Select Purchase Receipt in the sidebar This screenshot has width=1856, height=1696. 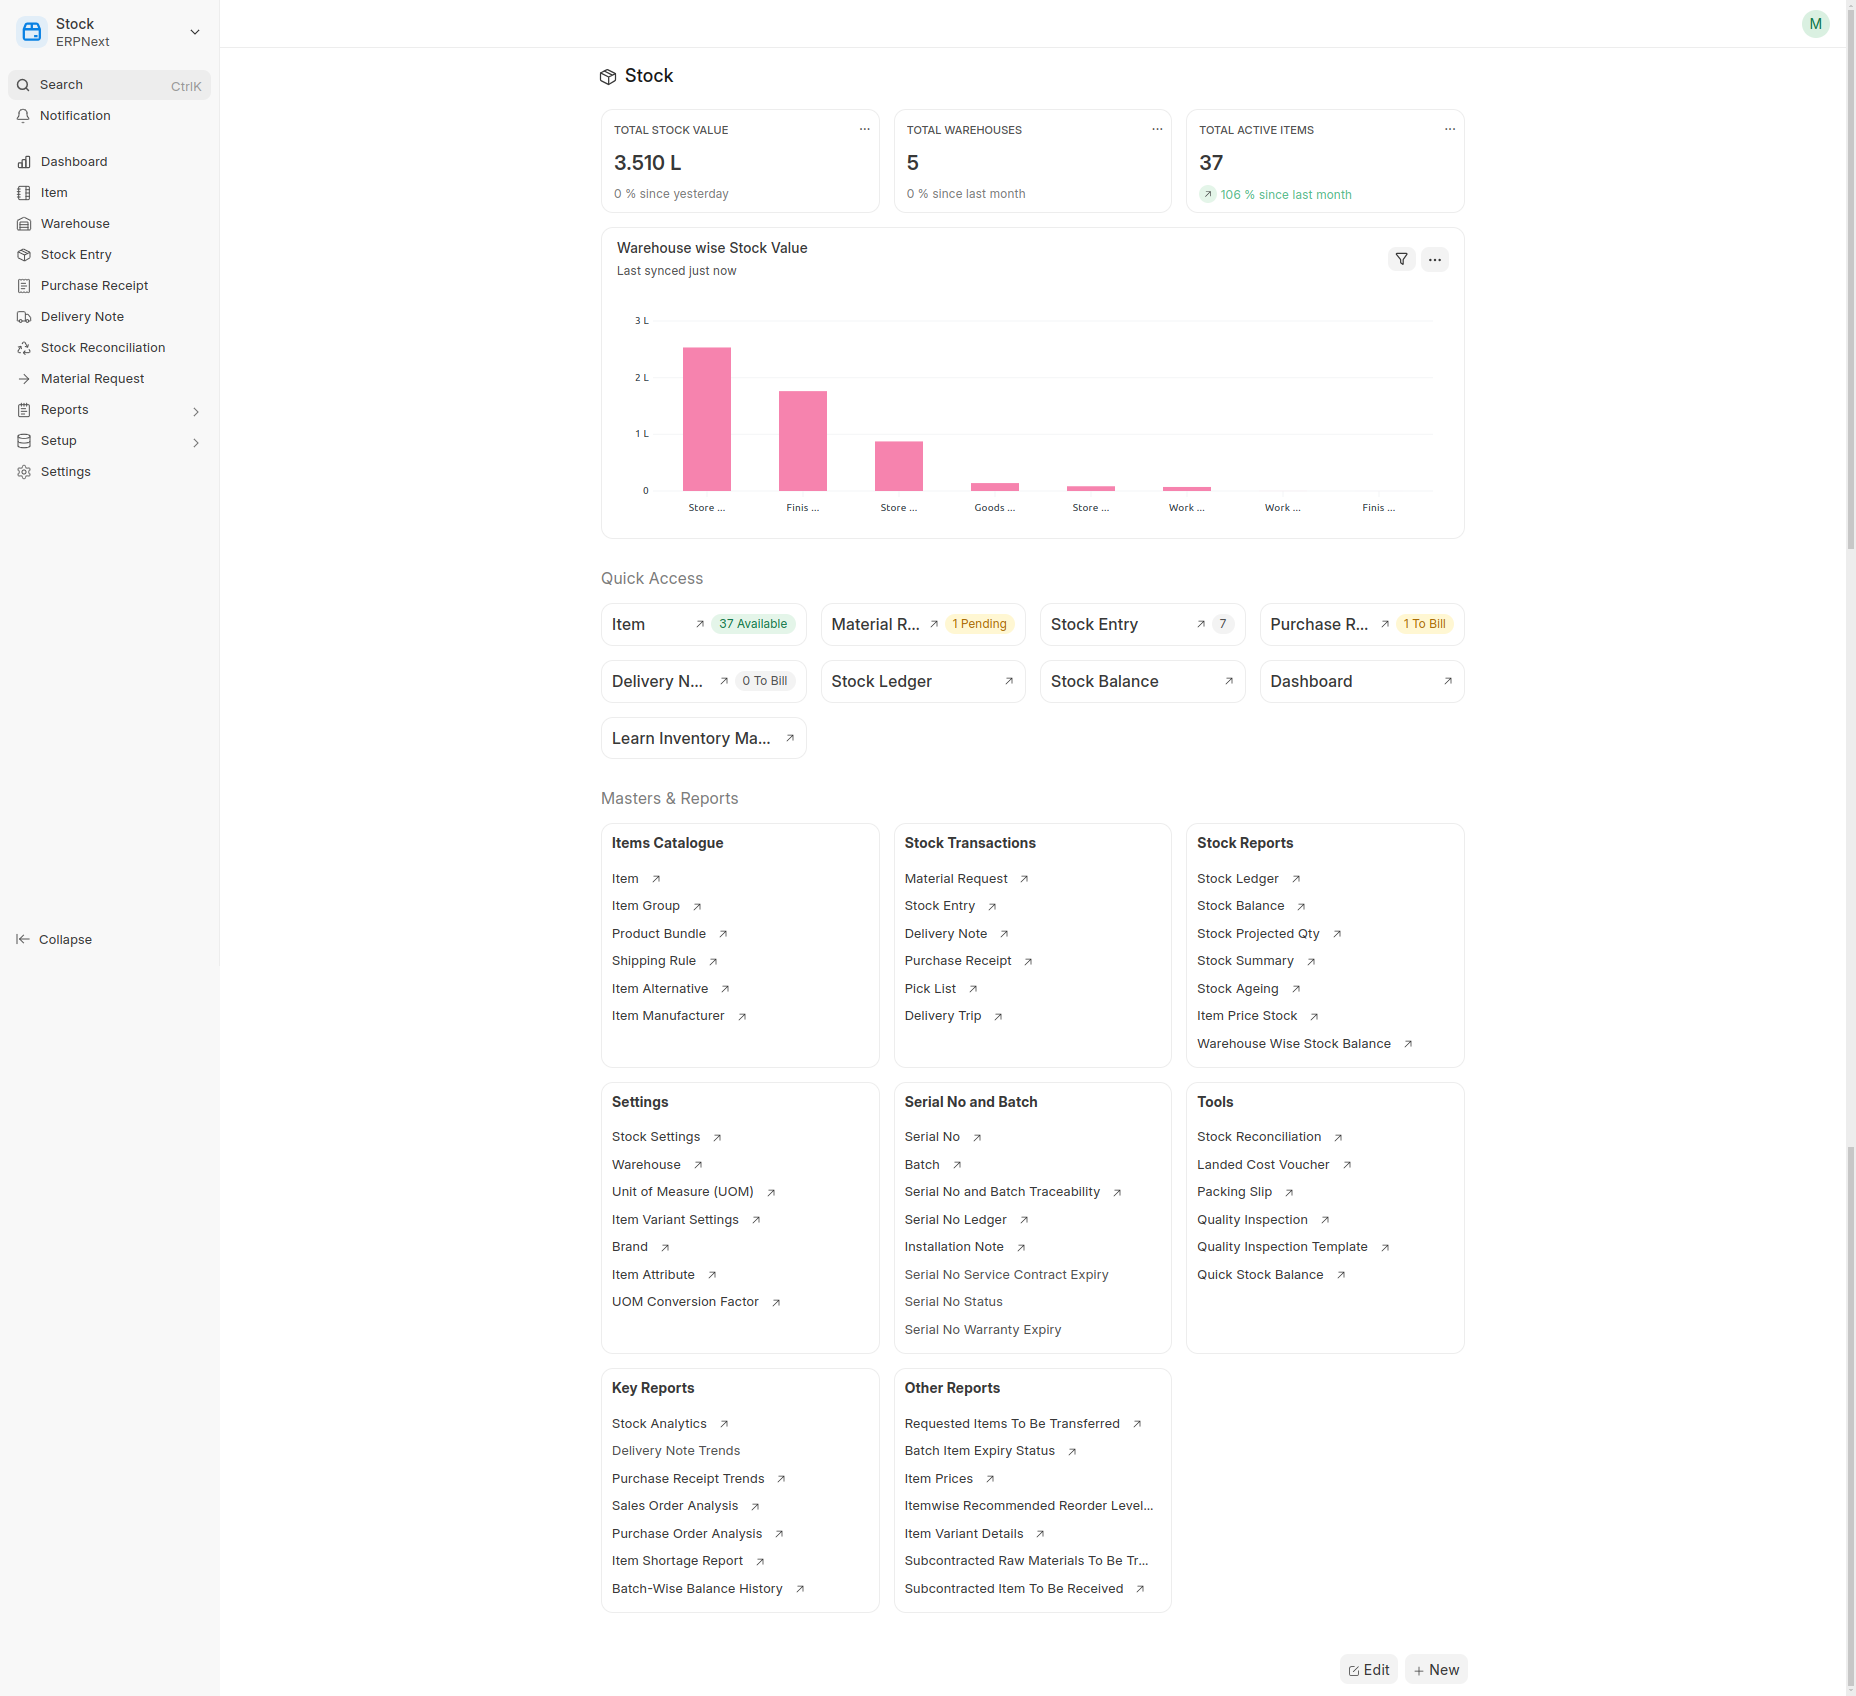point(94,286)
